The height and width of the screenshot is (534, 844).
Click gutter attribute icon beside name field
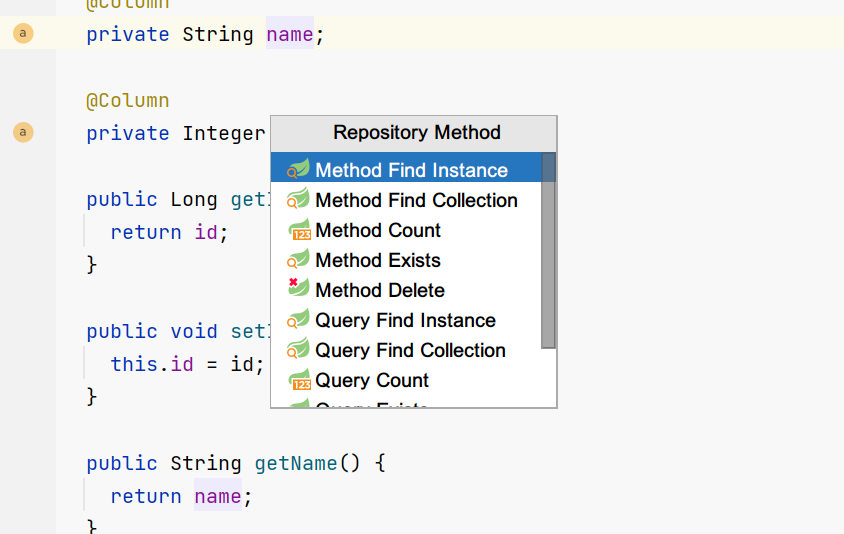(23, 33)
